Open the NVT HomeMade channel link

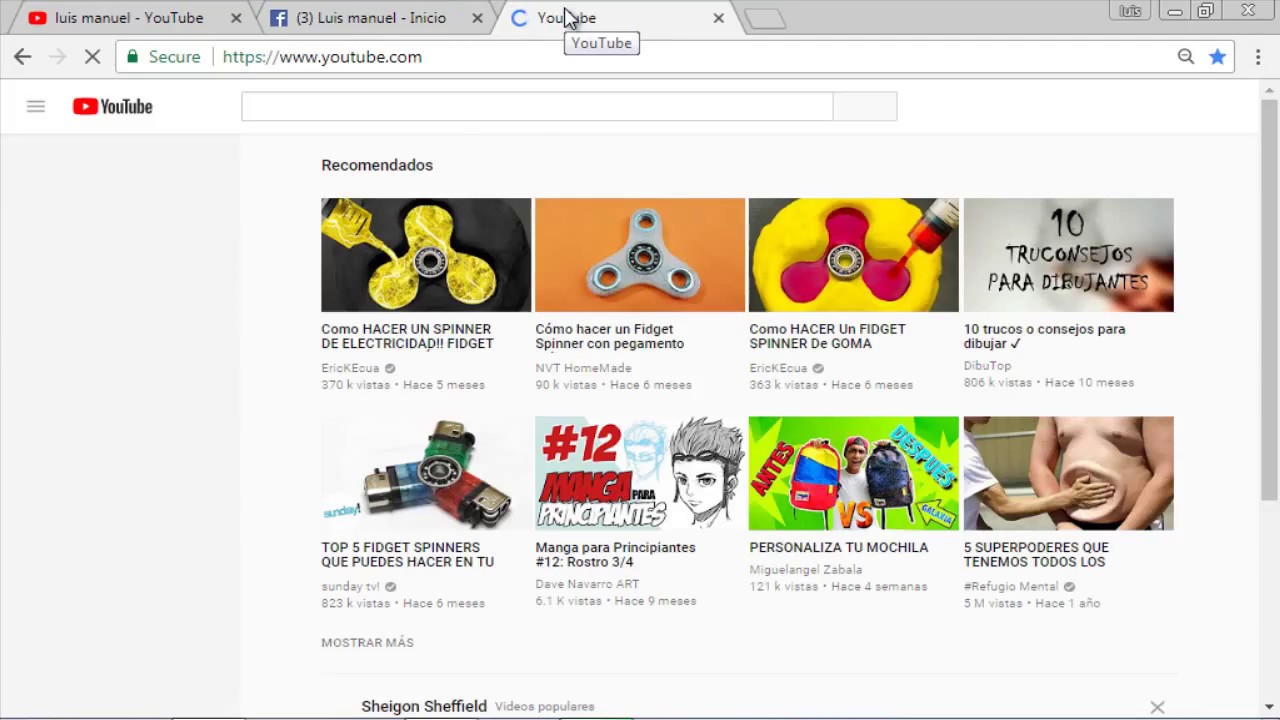[x=583, y=368]
